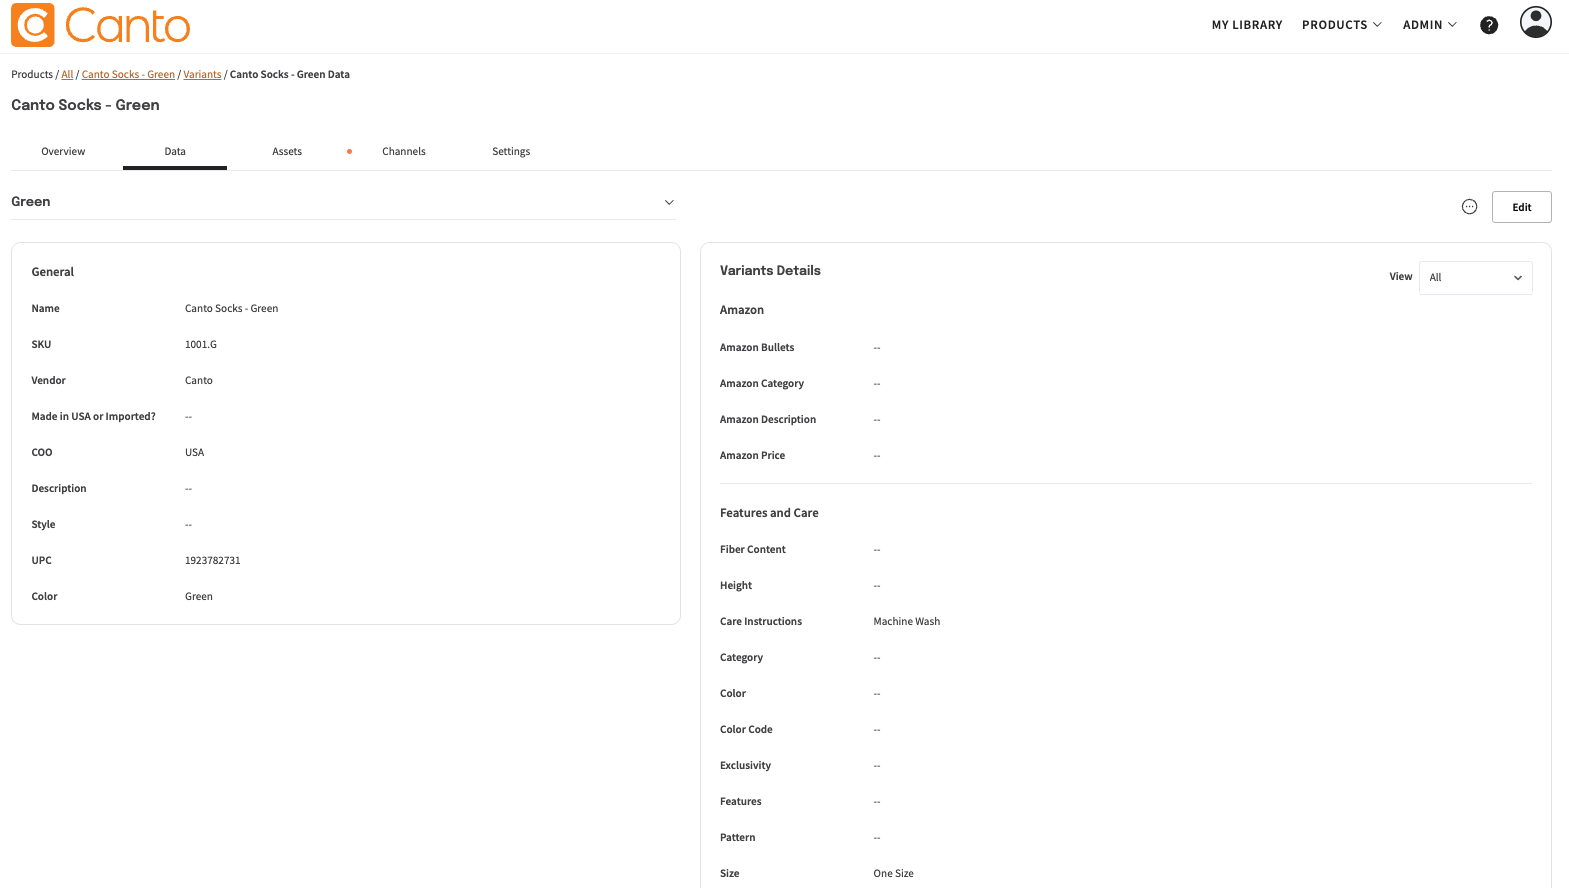
Task: Open the help question mark icon
Action: pos(1489,25)
